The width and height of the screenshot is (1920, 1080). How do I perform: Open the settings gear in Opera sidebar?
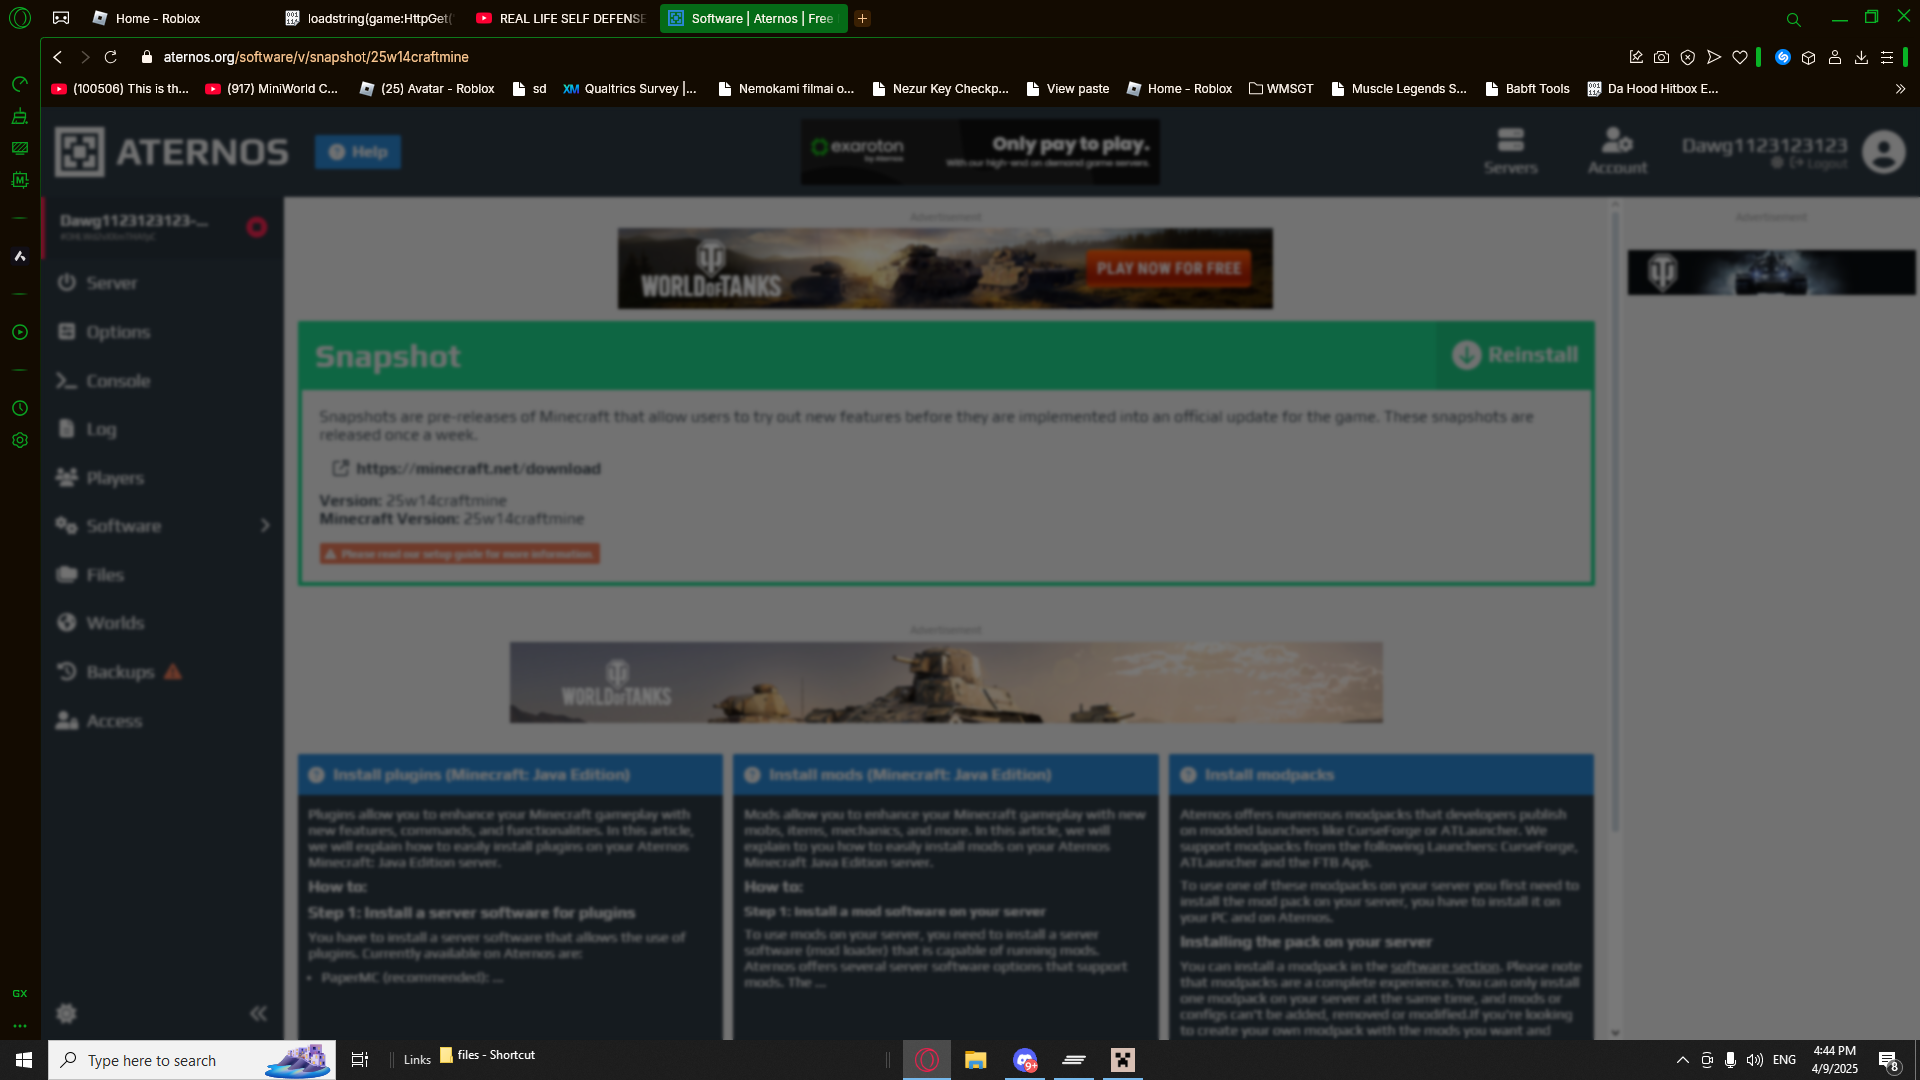[x=20, y=440]
